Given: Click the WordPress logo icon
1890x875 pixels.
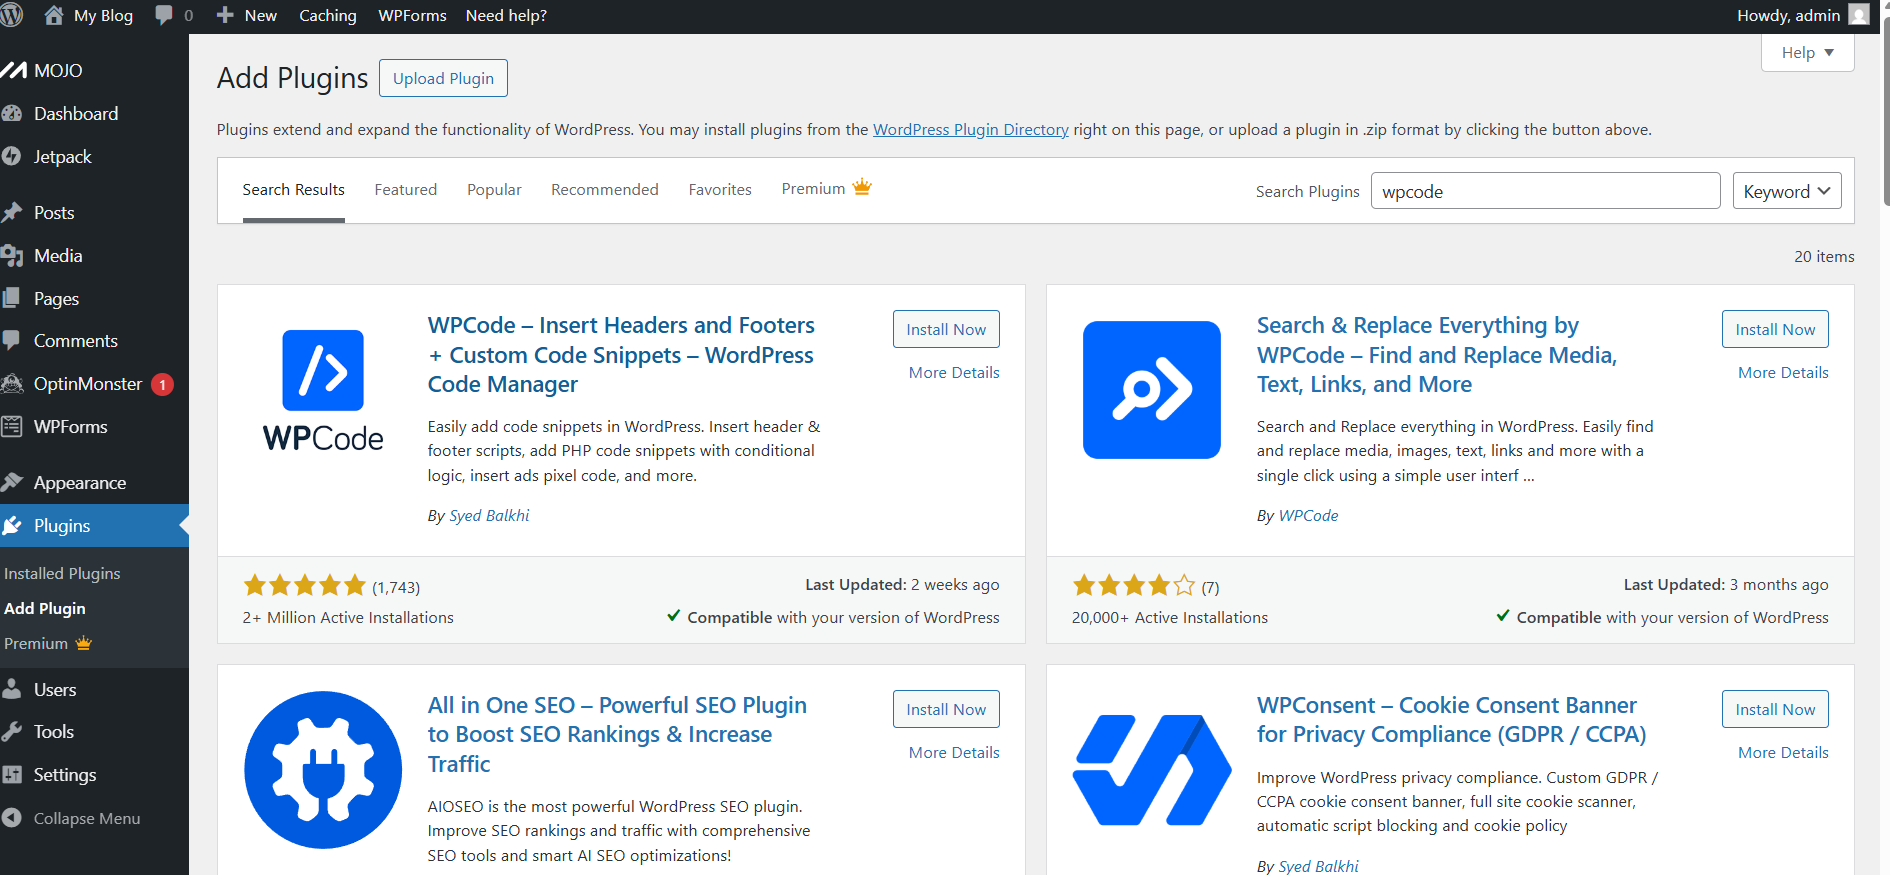Looking at the screenshot, I should (11, 15).
